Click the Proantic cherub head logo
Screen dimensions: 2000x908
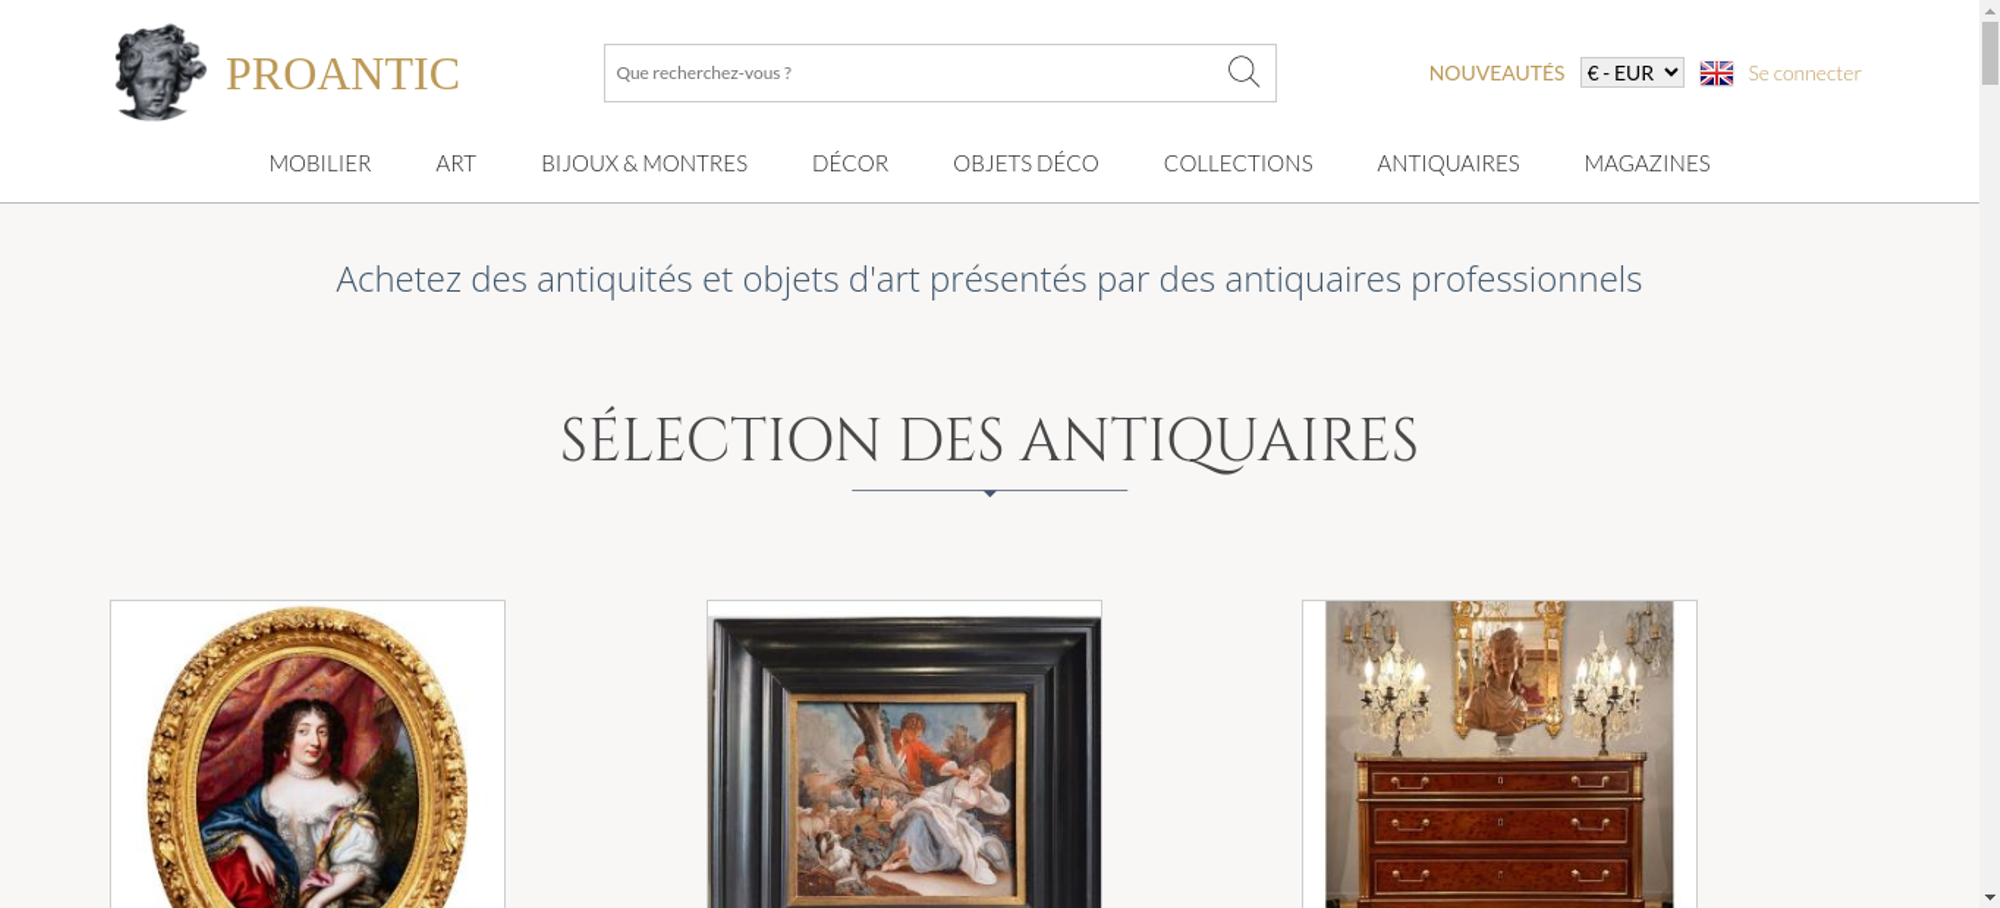coord(160,72)
